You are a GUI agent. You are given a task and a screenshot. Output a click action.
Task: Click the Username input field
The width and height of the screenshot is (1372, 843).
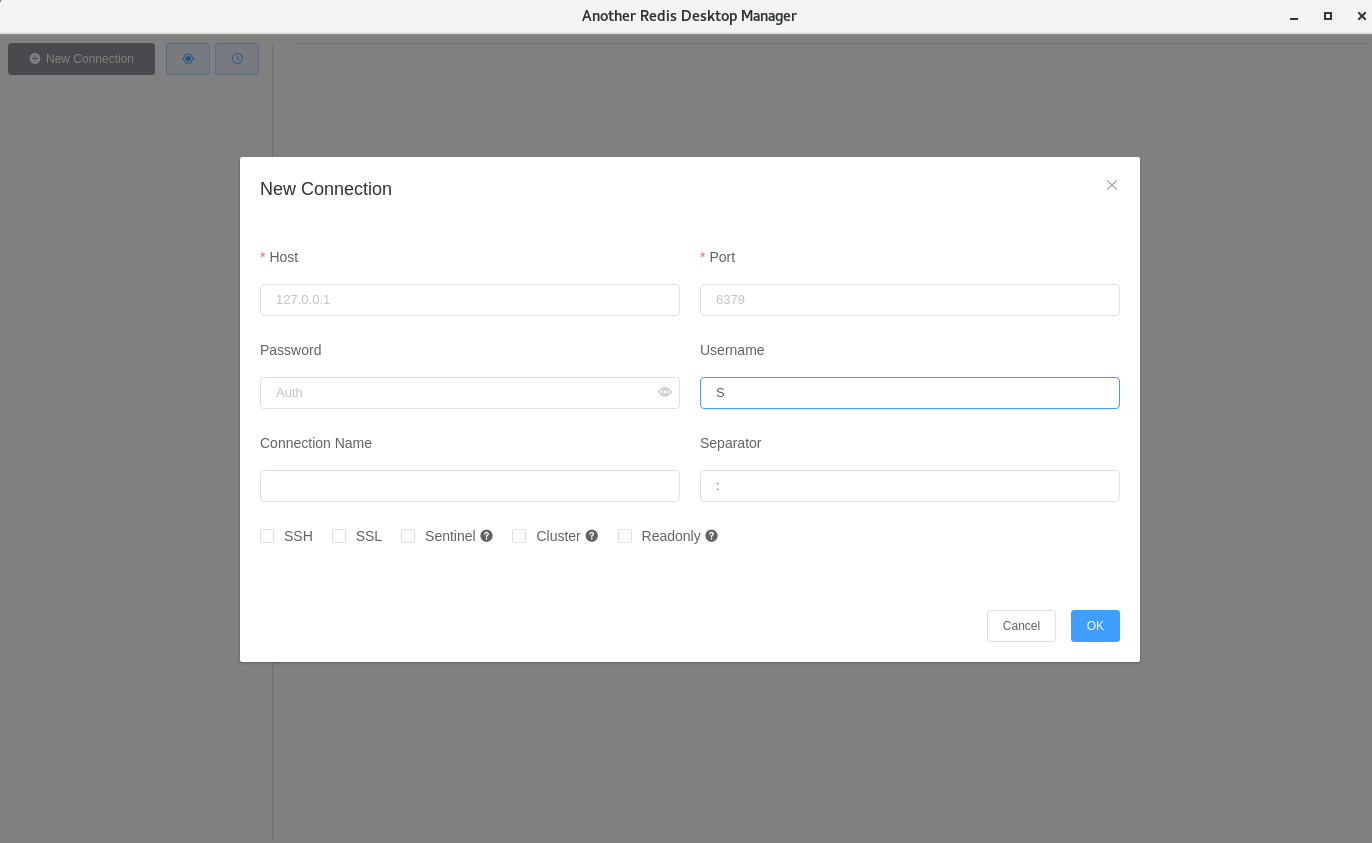pos(910,393)
